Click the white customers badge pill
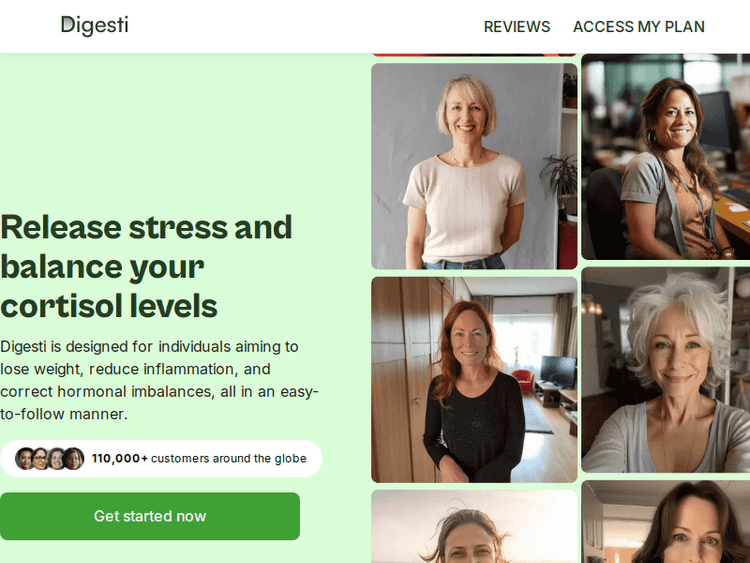The height and width of the screenshot is (563, 750). [161, 459]
